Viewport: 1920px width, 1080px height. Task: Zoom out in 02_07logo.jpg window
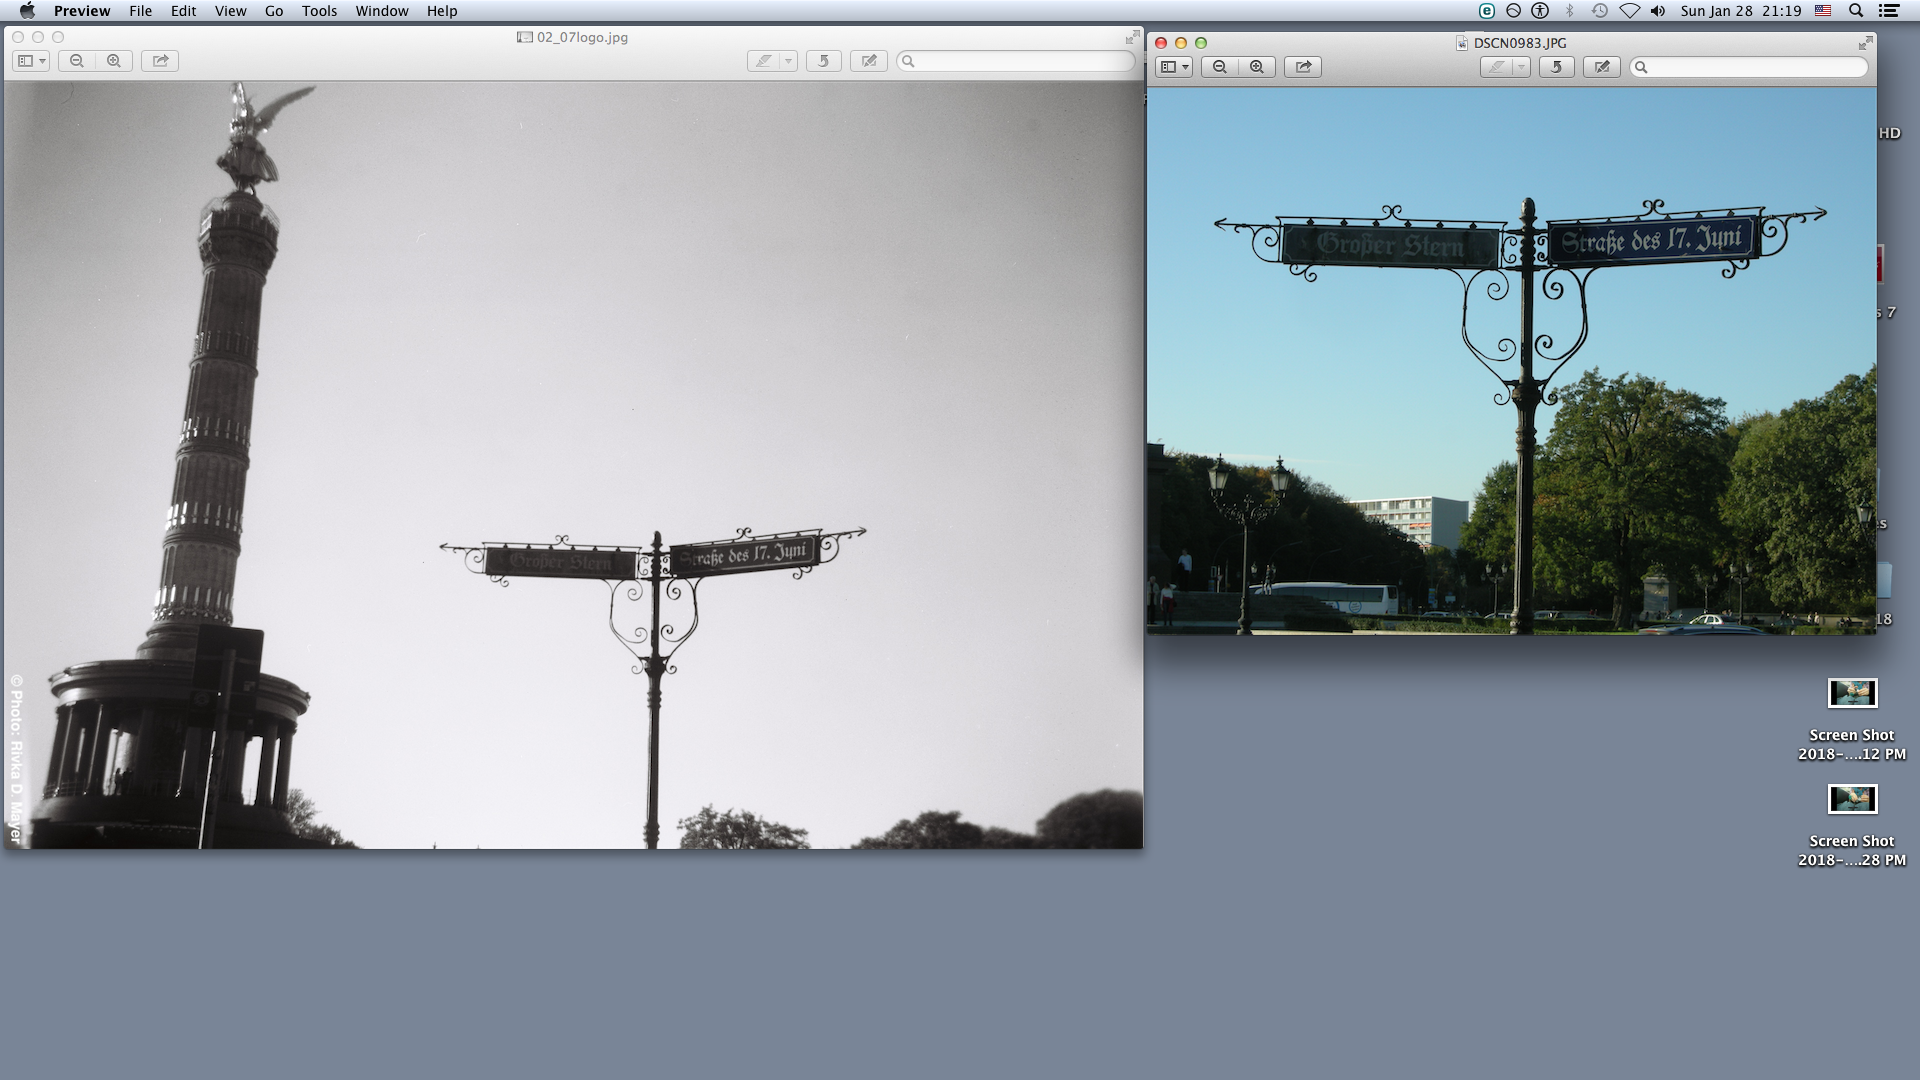click(76, 61)
